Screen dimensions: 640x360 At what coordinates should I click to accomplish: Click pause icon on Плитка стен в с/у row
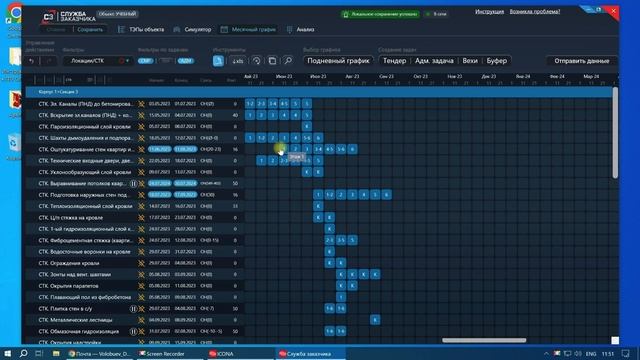click(133, 309)
